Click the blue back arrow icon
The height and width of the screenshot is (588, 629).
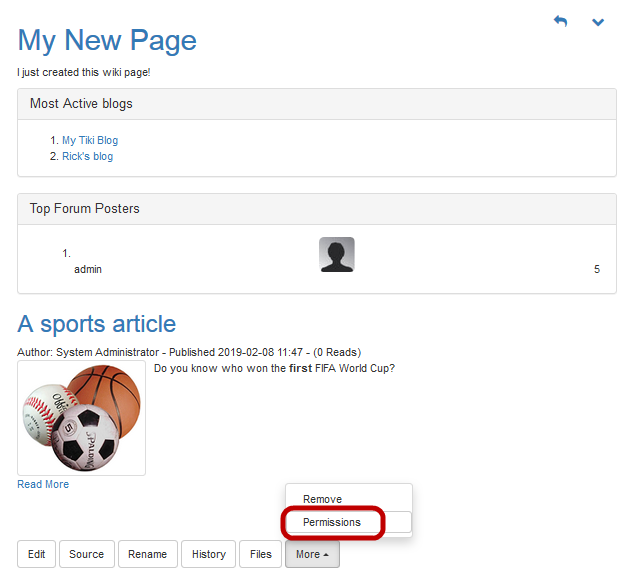[560, 22]
